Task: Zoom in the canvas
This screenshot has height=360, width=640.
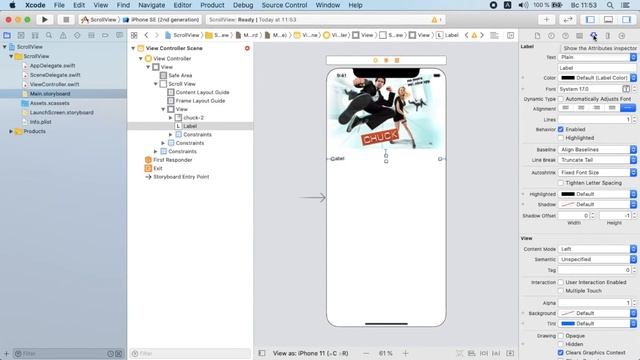Action: click(405, 353)
